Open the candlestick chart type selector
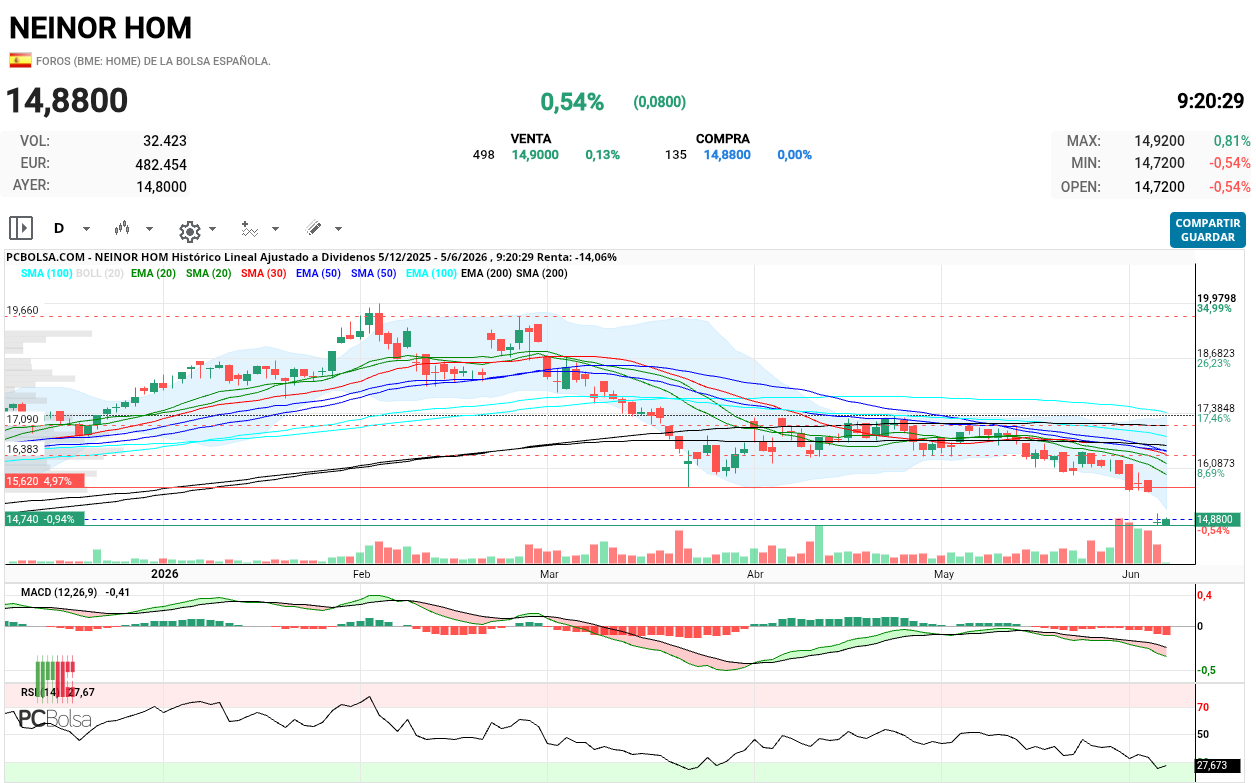1256x783 pixels. (123, 228)
